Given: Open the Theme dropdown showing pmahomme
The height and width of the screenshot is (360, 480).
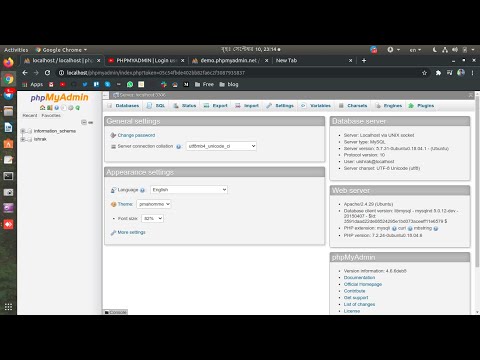Looking at the screenshot, I should pos(154,204).
